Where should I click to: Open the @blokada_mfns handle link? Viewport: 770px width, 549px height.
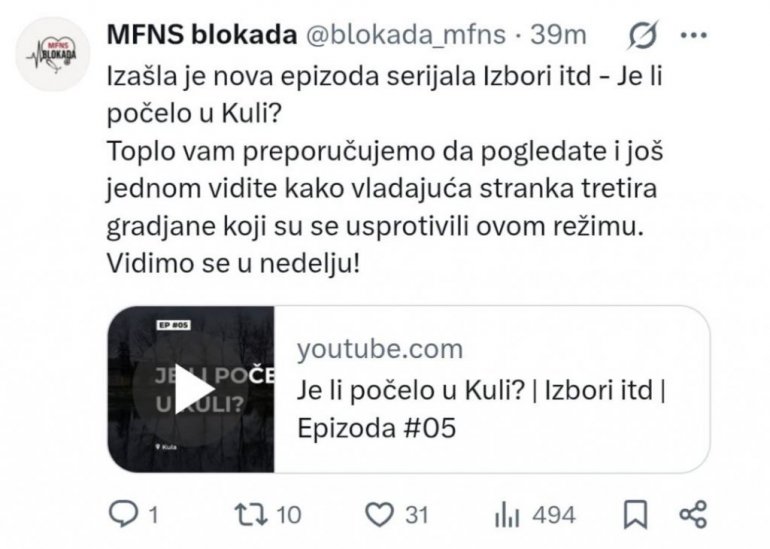coord(406,35)
